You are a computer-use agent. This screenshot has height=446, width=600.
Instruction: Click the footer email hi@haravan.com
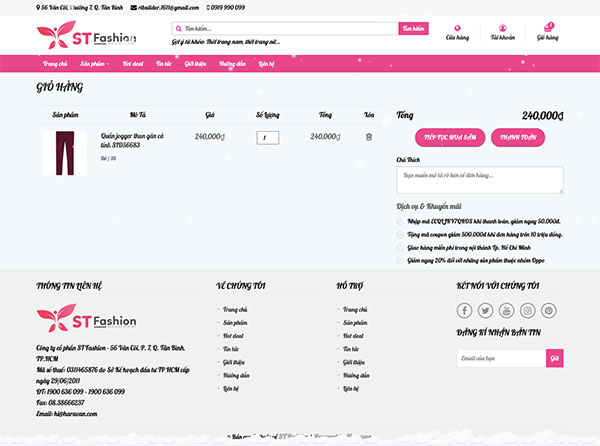tap(75, 414)
